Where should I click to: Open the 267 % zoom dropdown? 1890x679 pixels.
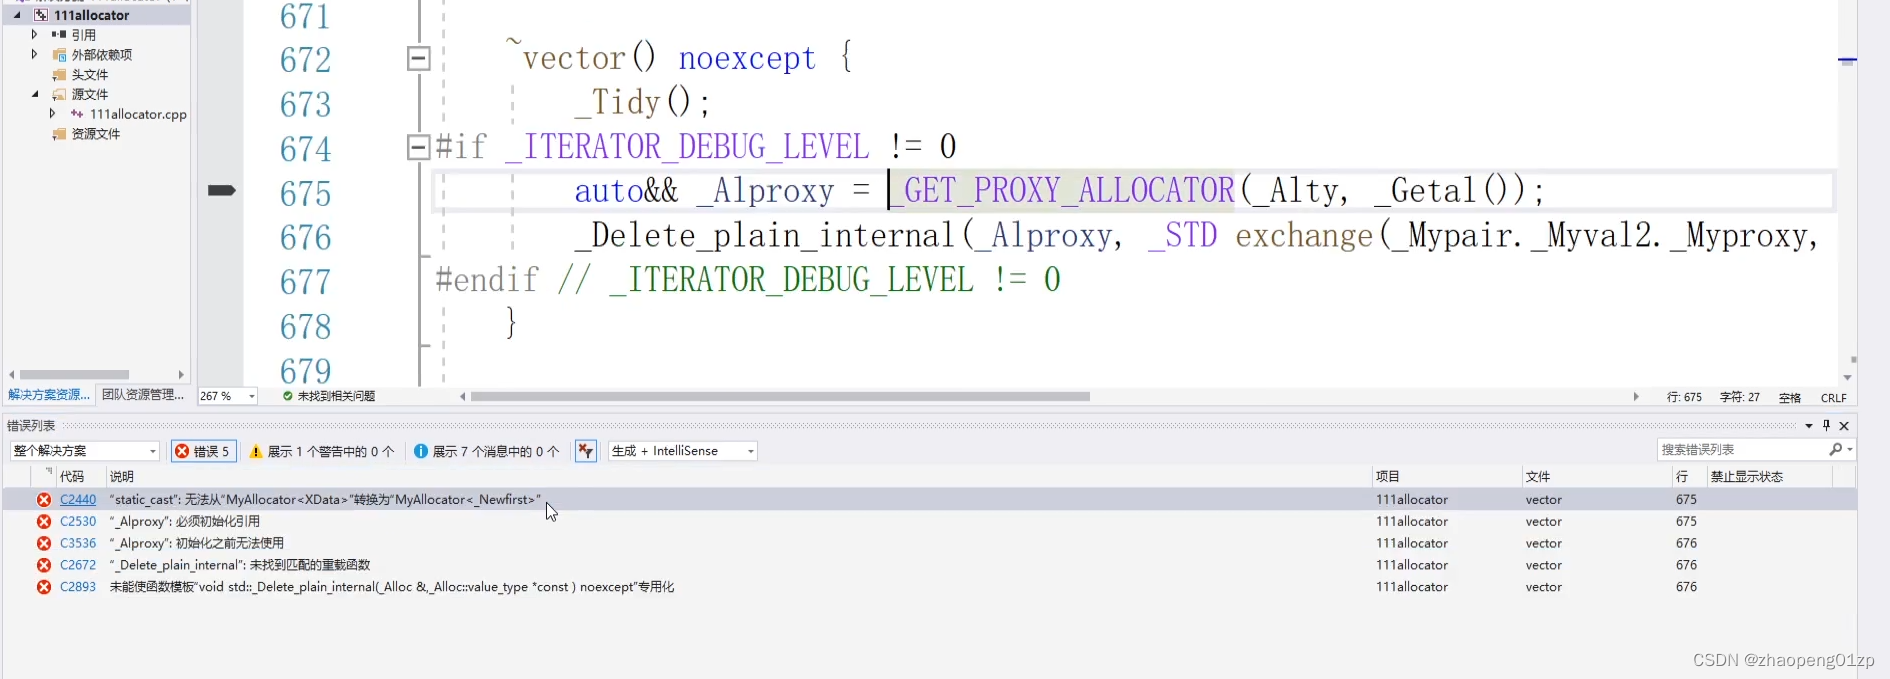click(251, 396)
